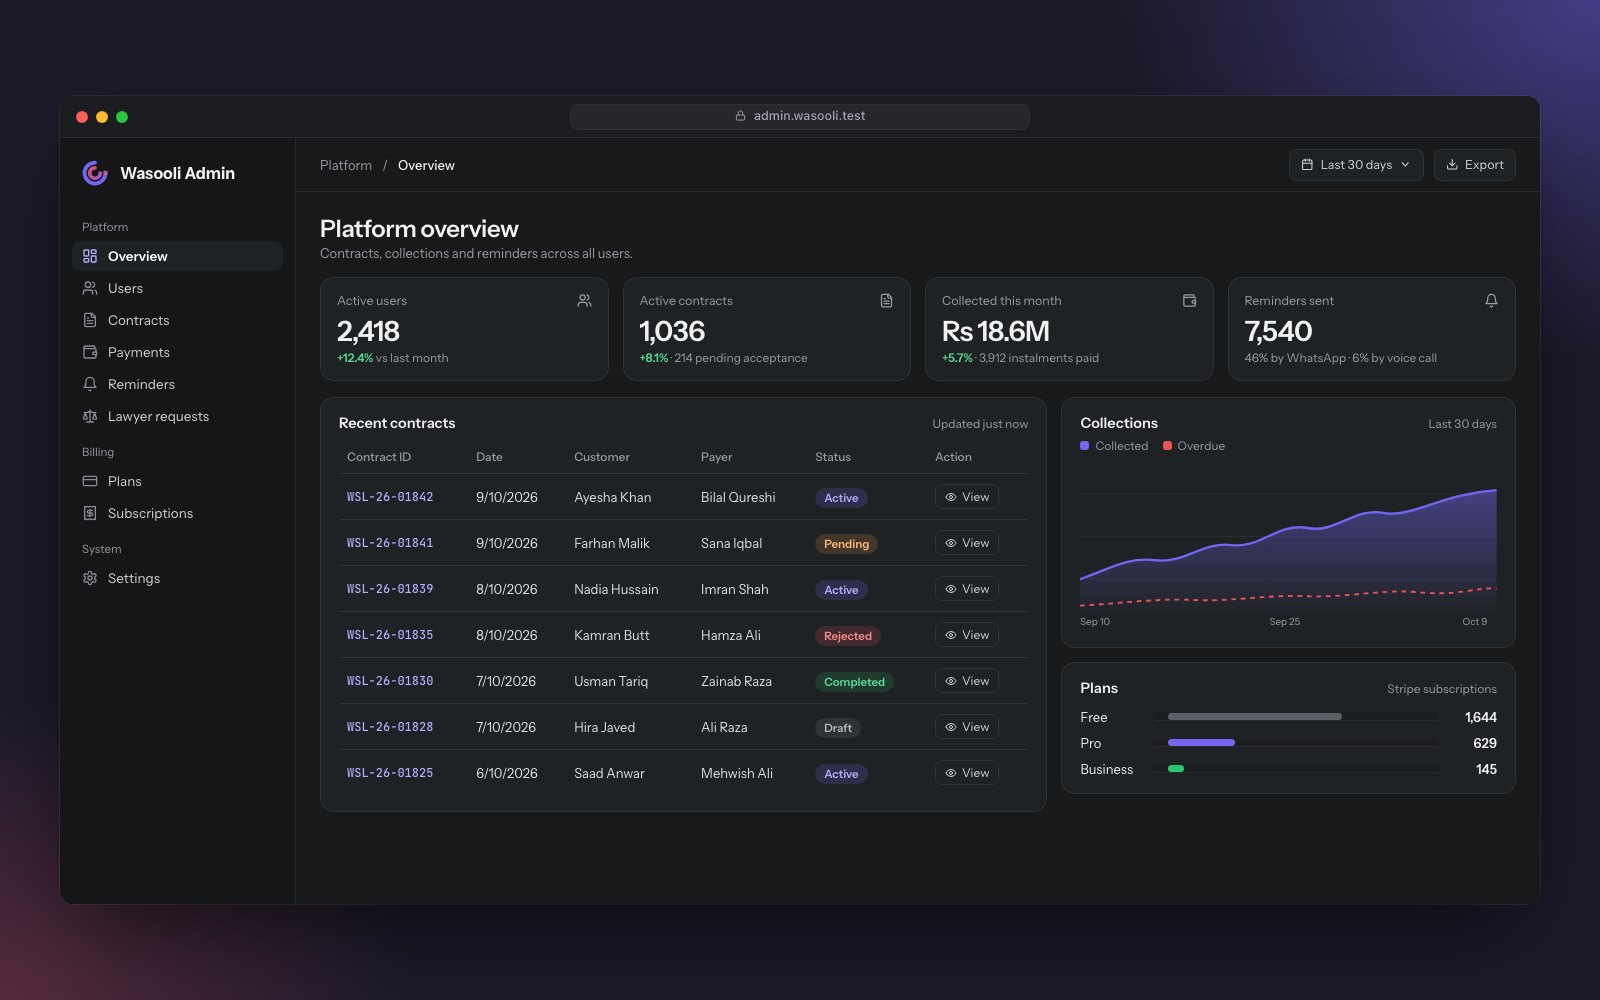Click the bell icon on Reminders sent card

pyautogui.click(x=1491, y=300)
